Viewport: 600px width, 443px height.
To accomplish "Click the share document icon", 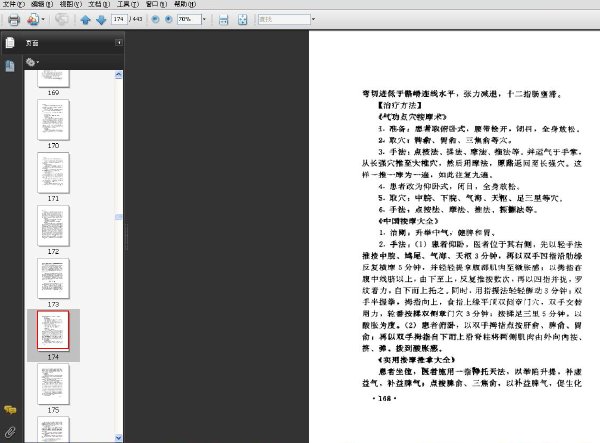I will pyautogui.click(x=33, y=20).
